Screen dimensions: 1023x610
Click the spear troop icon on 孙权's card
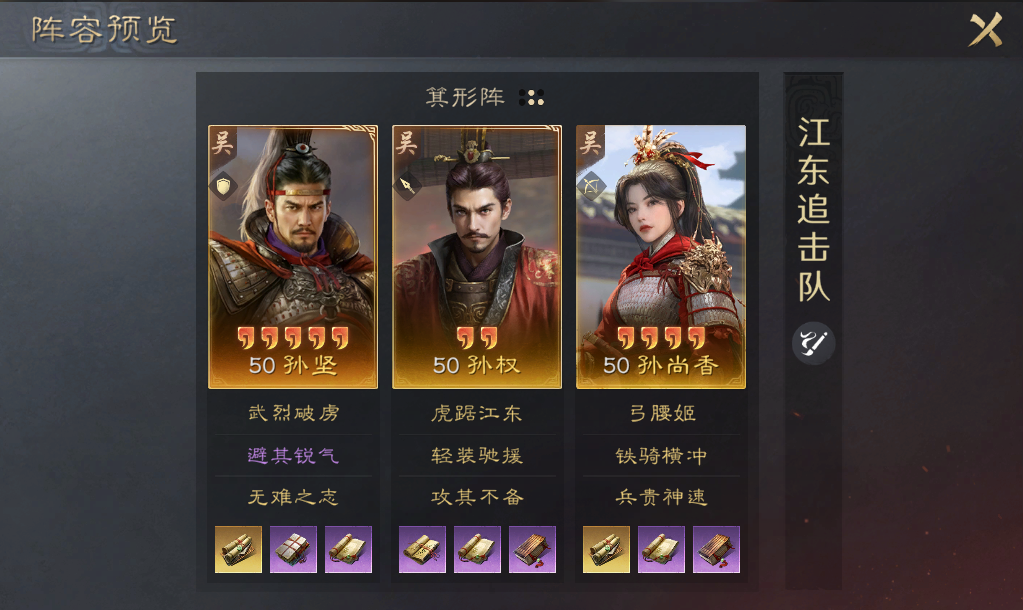tap(407, 186)
